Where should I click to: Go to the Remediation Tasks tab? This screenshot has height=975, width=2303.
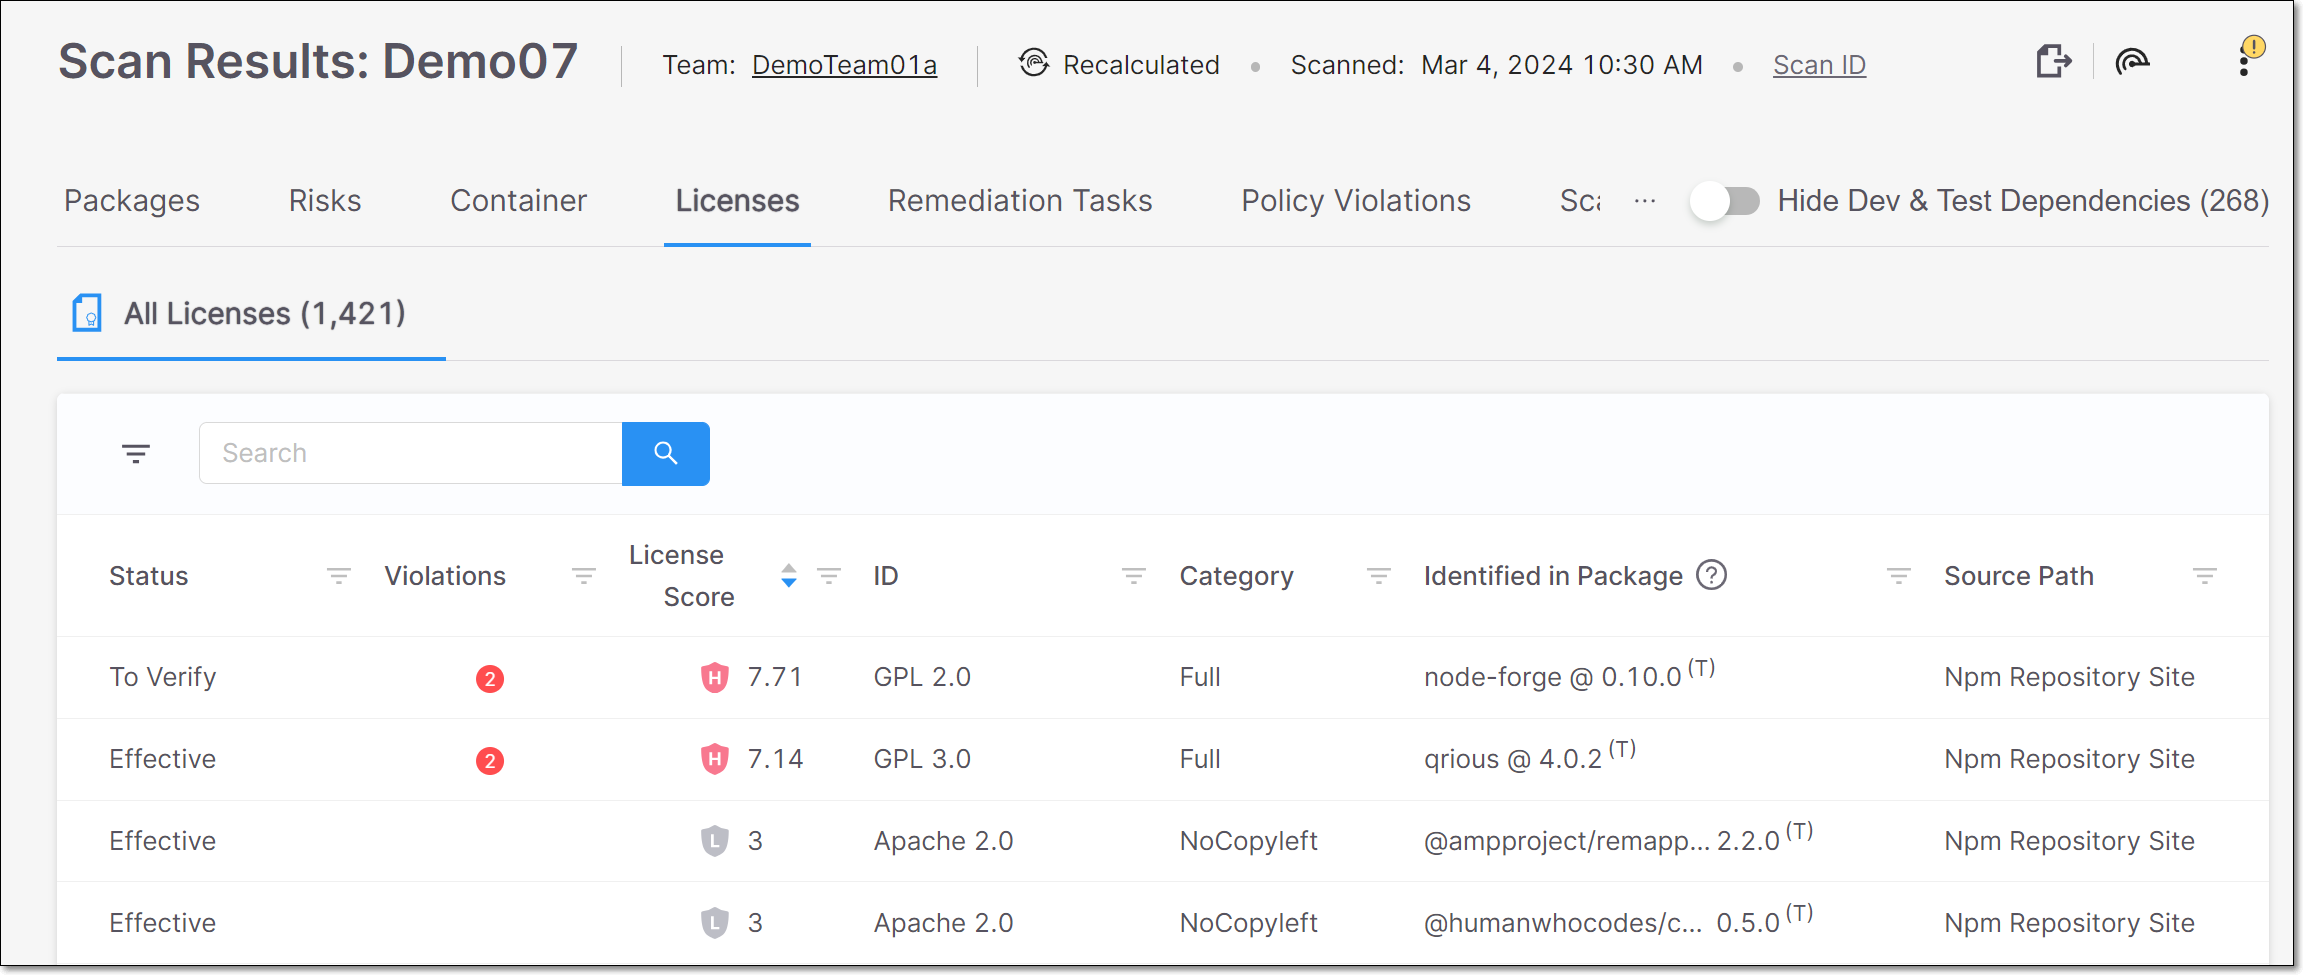click(x=1020, y=201)
